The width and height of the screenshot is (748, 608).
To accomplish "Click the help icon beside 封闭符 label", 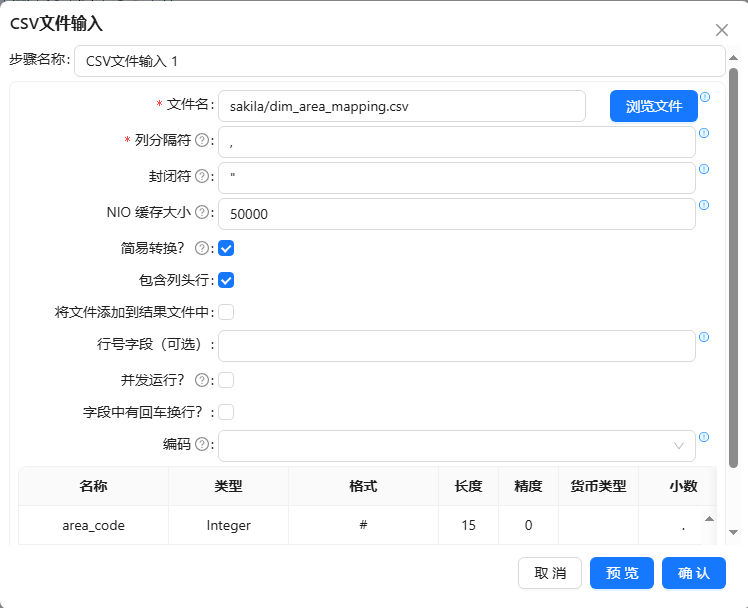I will point(201,177).
